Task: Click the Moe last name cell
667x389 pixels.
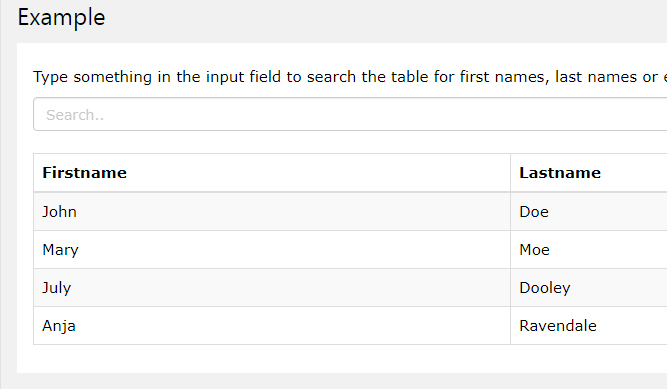Action: pyautogui.click(x=589, y=250)
